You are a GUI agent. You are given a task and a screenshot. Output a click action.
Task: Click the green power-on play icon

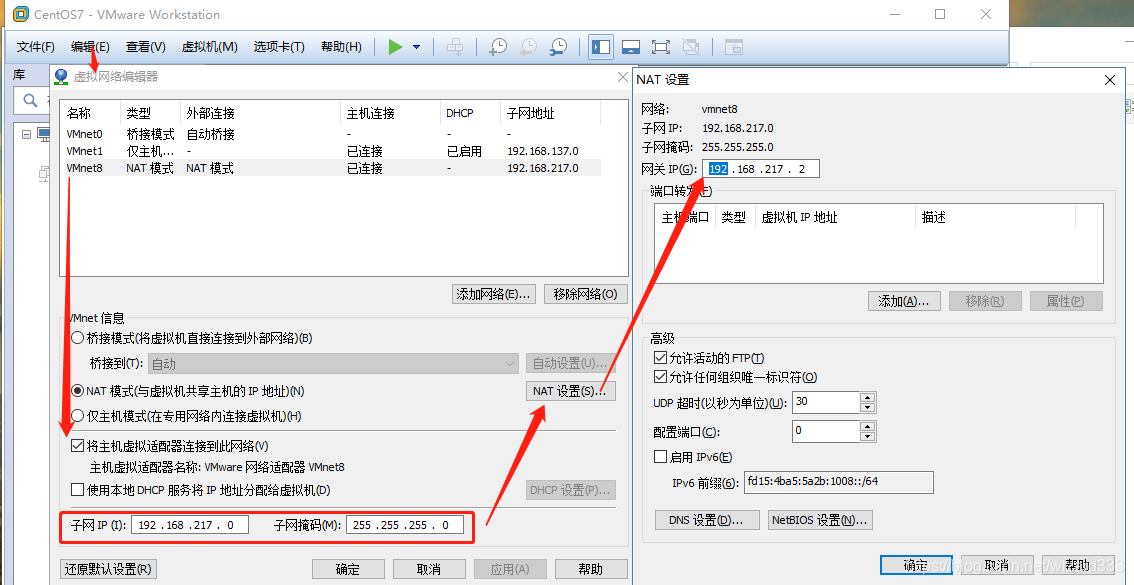pyautogui.click(x=395, y=47)
